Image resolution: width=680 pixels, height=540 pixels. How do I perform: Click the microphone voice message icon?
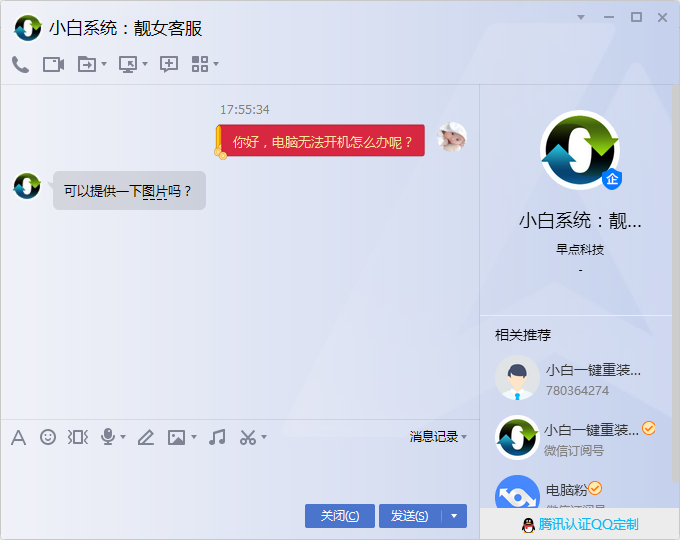pos(108,437)
